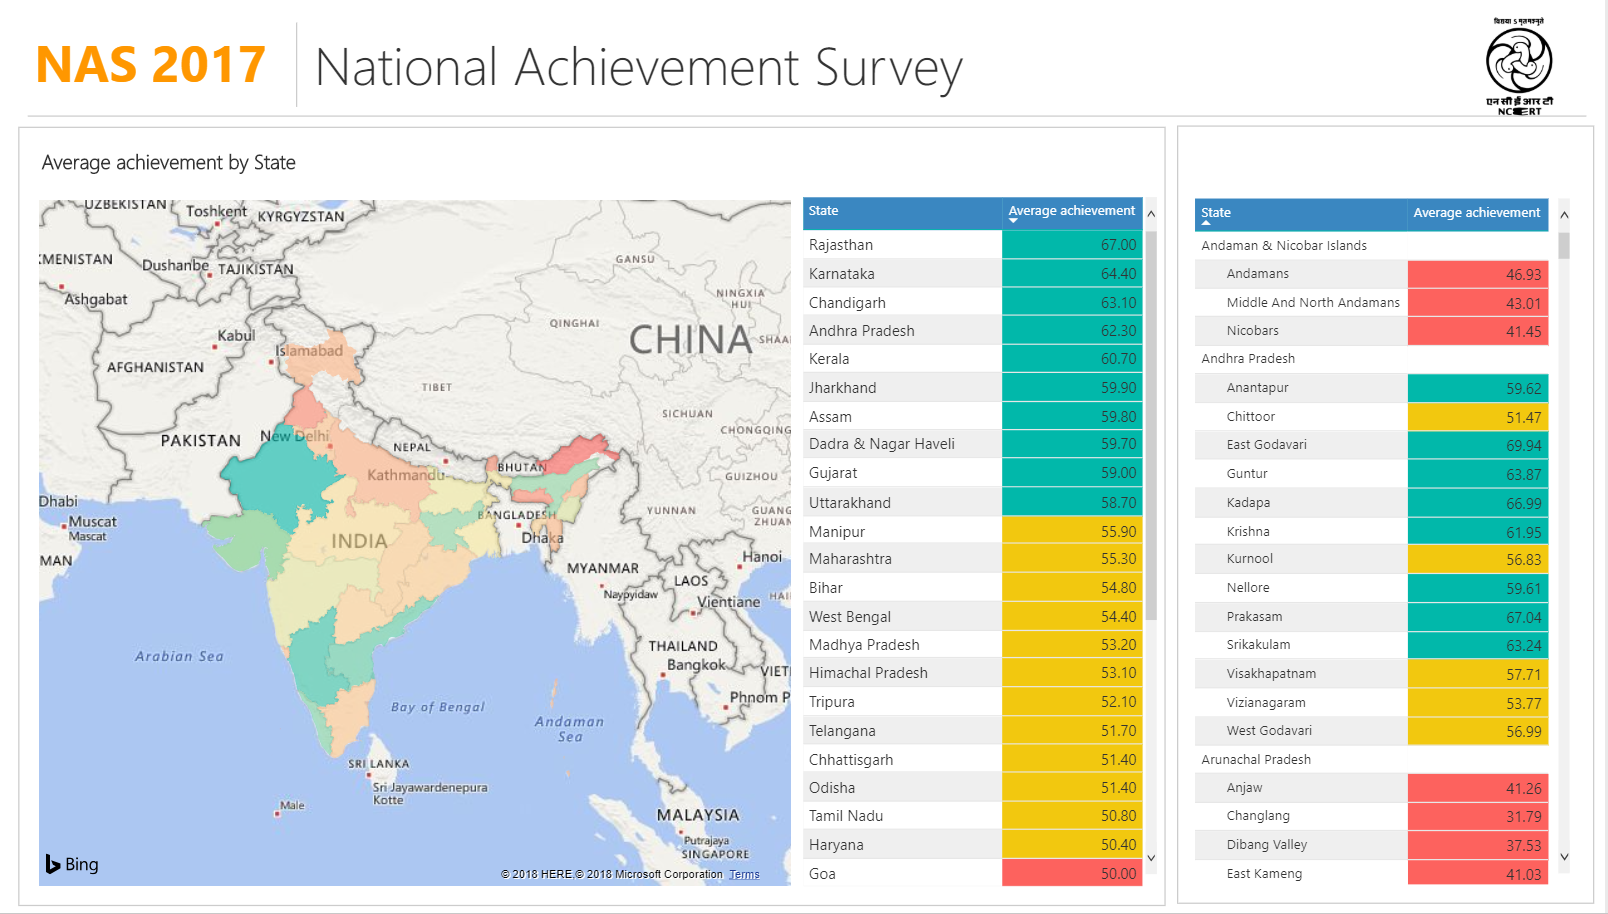The width and height of the screenshot is (1608, 914).
Task: Select West Bengal row
Action: (x=973, y=617)
